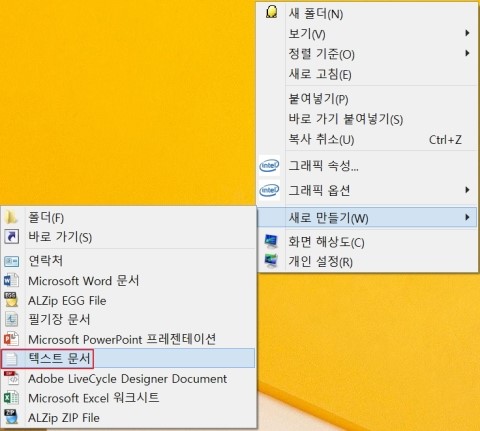Choose 바로 가기 붙여넣기(S)
Screen dimensions: 480x431
point(367,119)
